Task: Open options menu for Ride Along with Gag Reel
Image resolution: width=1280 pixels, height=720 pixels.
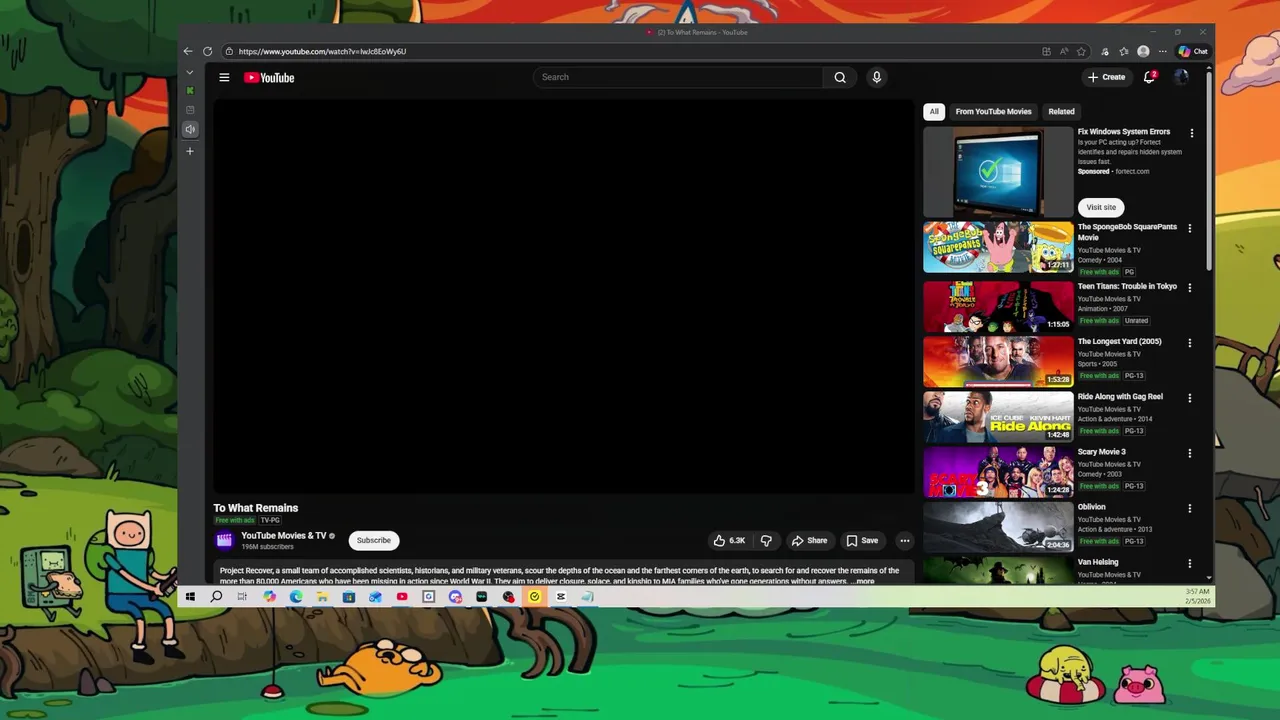Action: coord(1190,398)
